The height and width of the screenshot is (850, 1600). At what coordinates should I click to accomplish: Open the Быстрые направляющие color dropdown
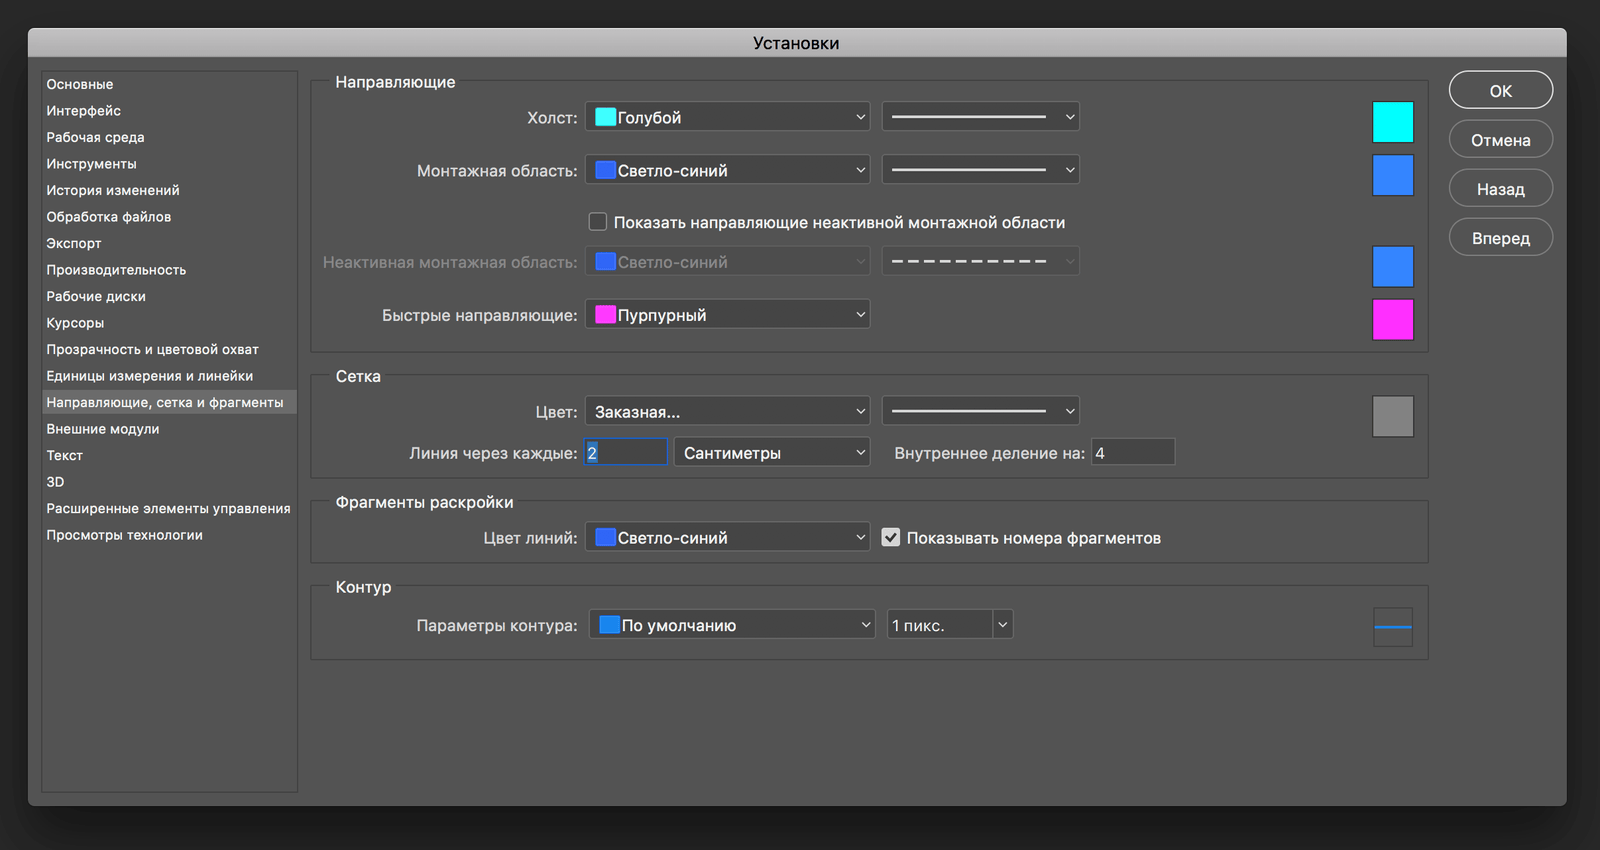coord(727,315)
